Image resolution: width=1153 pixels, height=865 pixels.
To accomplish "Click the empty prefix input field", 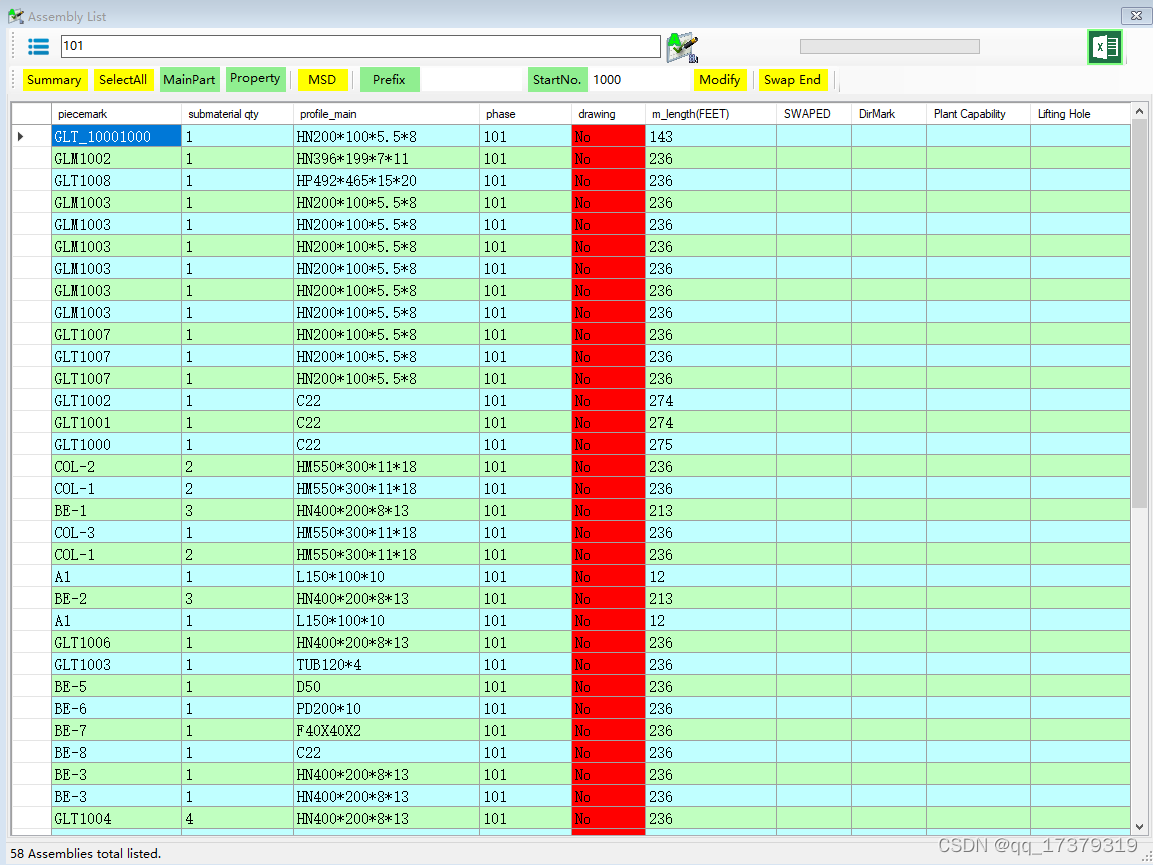I will pyautogui.click(x=473, y=79).
